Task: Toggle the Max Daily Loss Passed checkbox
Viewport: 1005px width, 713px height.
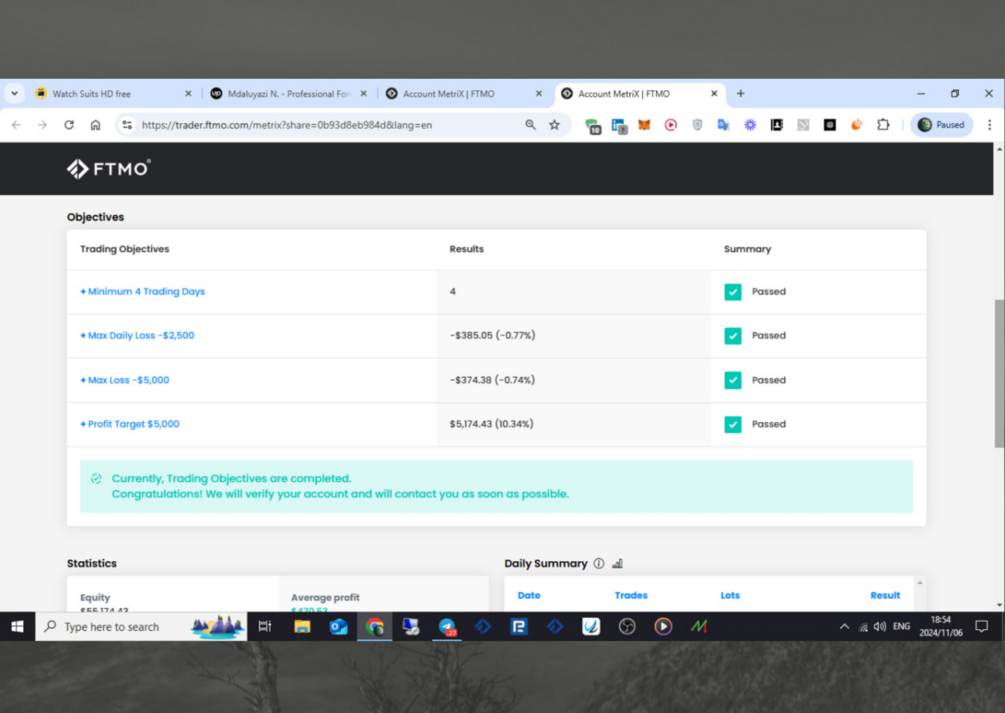Action: (x=733, y=336)
